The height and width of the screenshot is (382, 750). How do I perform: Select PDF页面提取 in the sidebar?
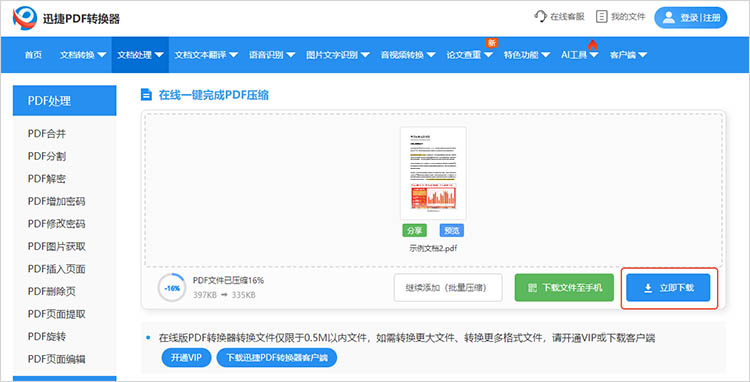click(56, 314)
